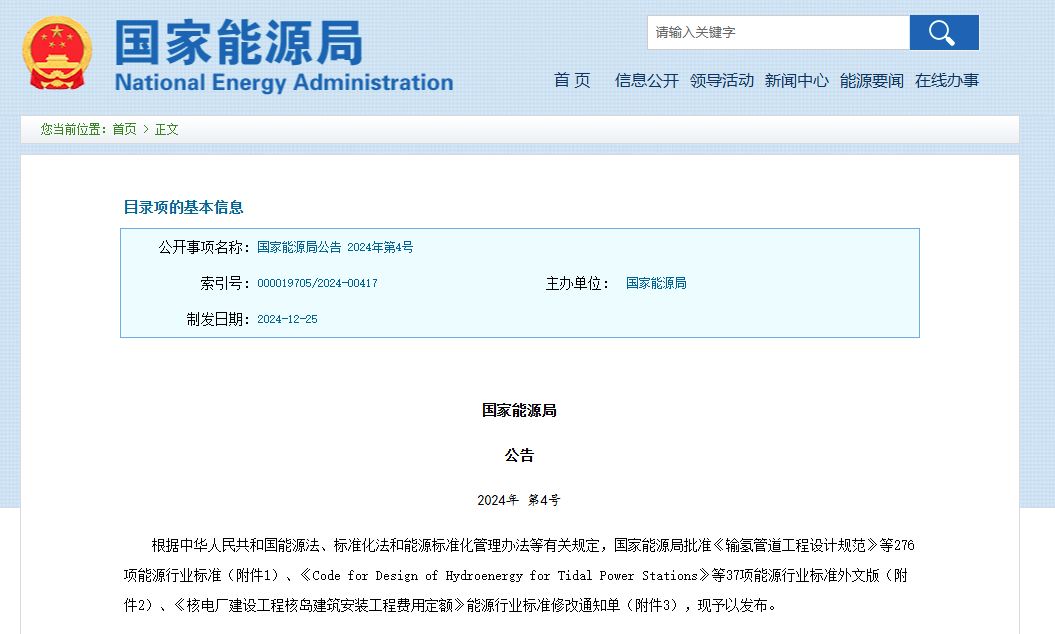Visit the 在线办事 section
Viewport: 1055px width, 634px height.
(x=946, y=81)
